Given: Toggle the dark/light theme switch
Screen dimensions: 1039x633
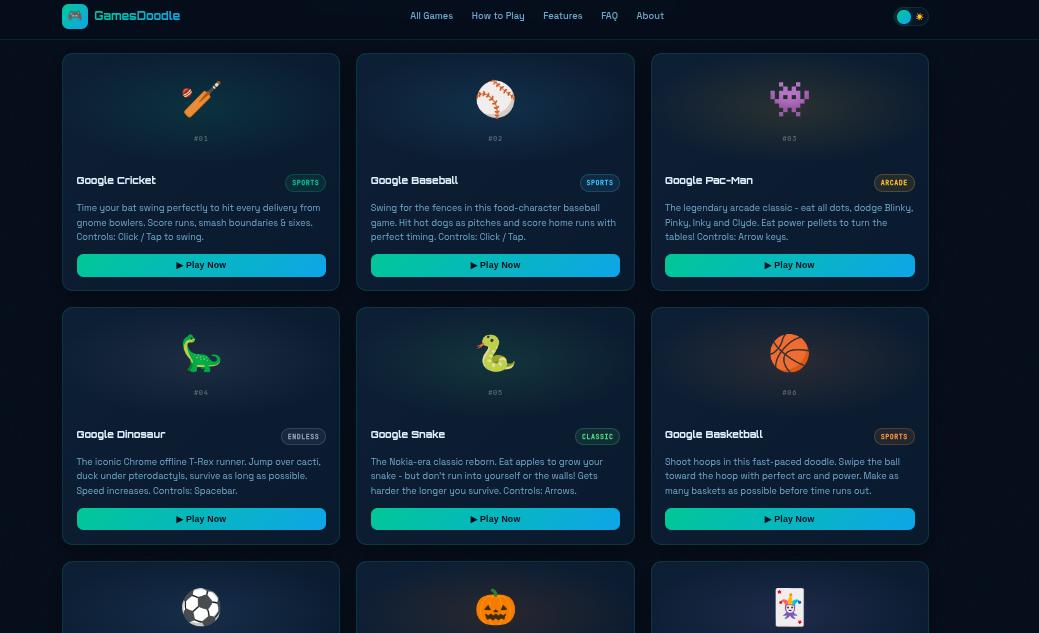Looking at the screenshot, I should point(911,17).
